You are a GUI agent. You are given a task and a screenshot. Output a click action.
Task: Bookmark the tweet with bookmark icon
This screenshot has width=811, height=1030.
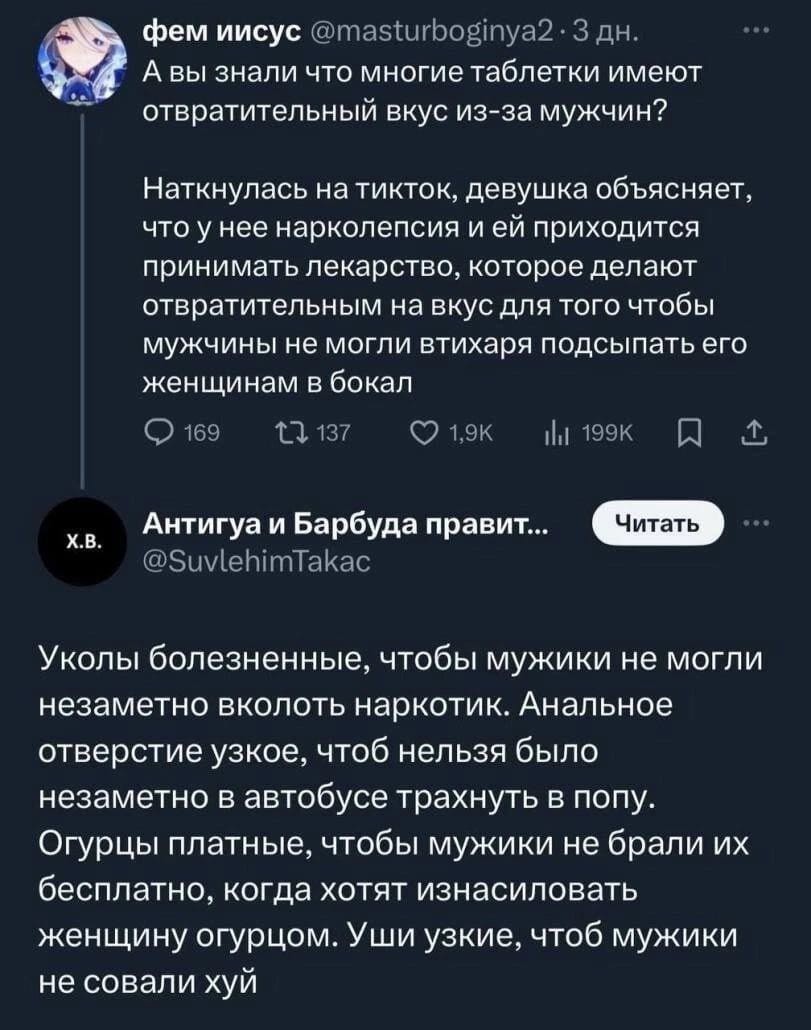(x=690, y=433)
